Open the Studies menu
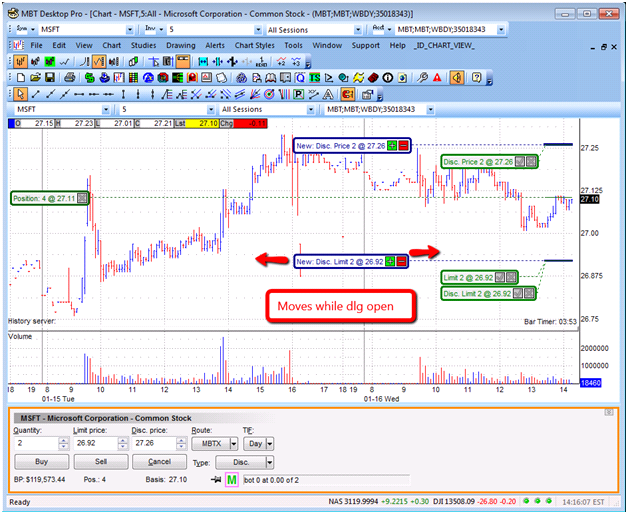The width and height of the screenshot is (628, 514). [x=143, y=46]
